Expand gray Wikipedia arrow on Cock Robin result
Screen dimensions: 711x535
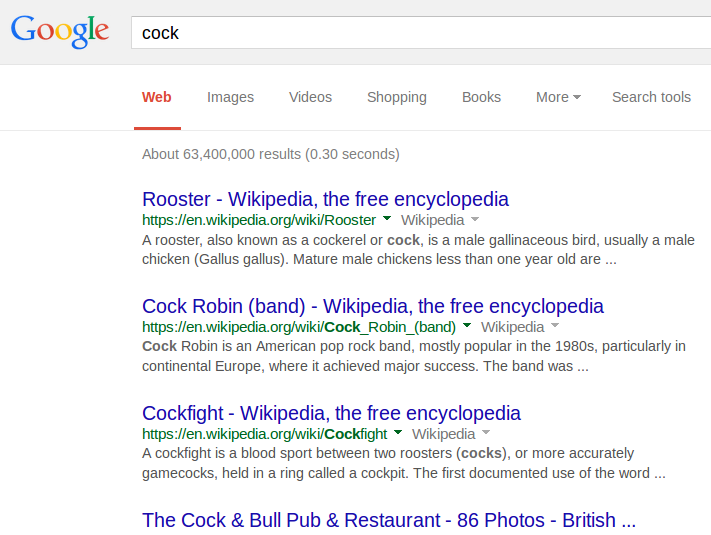(x=555, y=326)
